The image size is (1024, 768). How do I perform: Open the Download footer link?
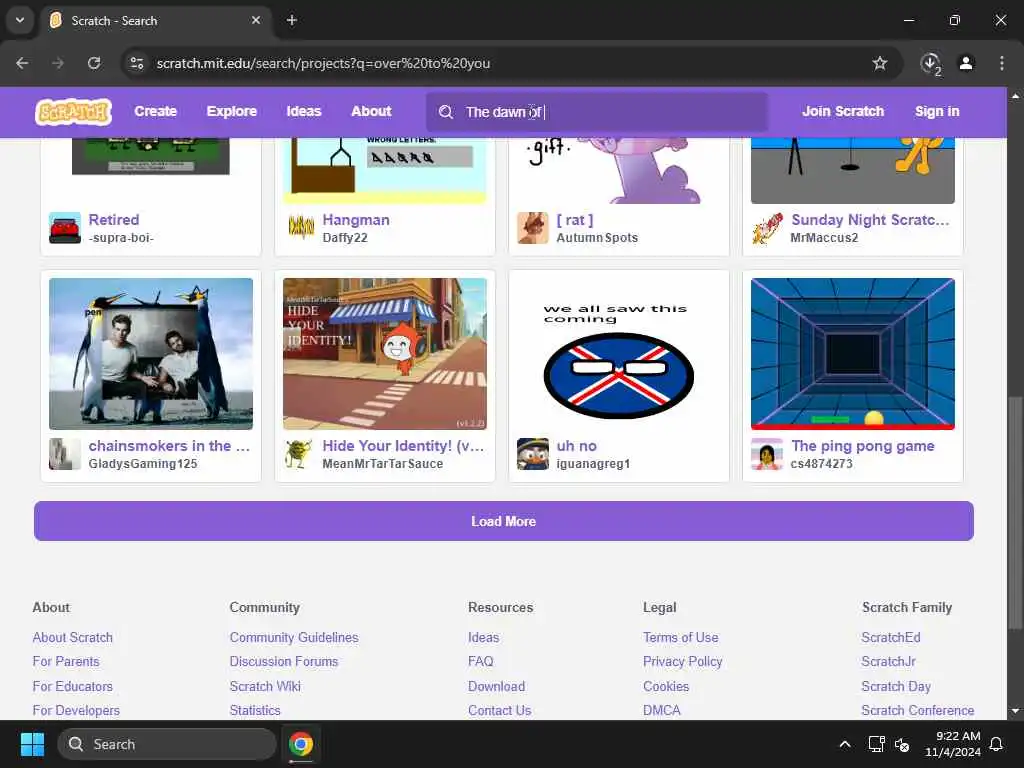click(x=496, y=686)
